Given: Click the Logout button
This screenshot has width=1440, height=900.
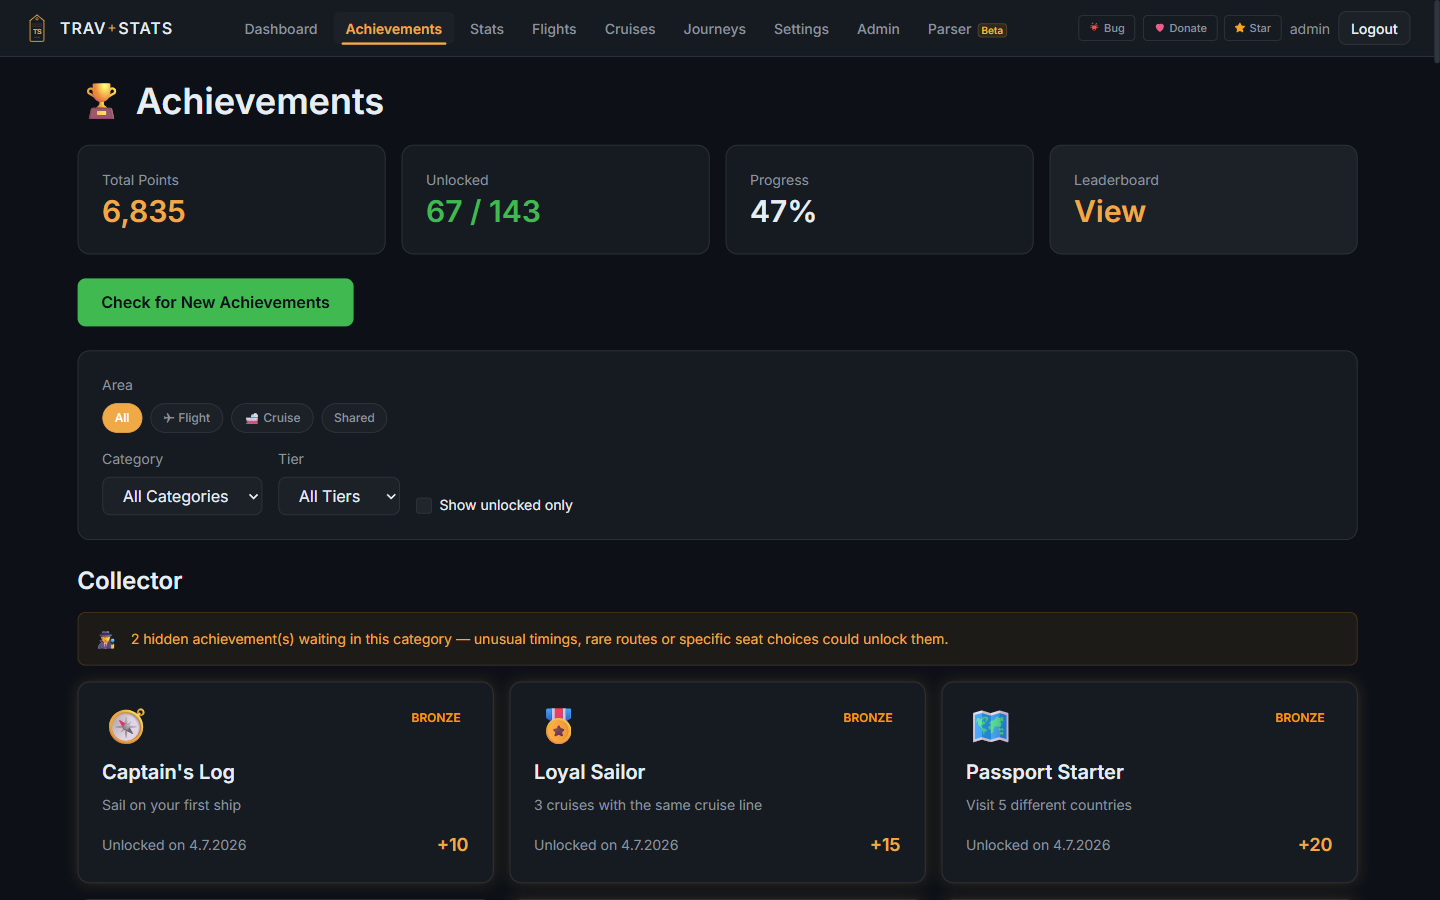Looking at the screenshot, I should [1374, 29].
